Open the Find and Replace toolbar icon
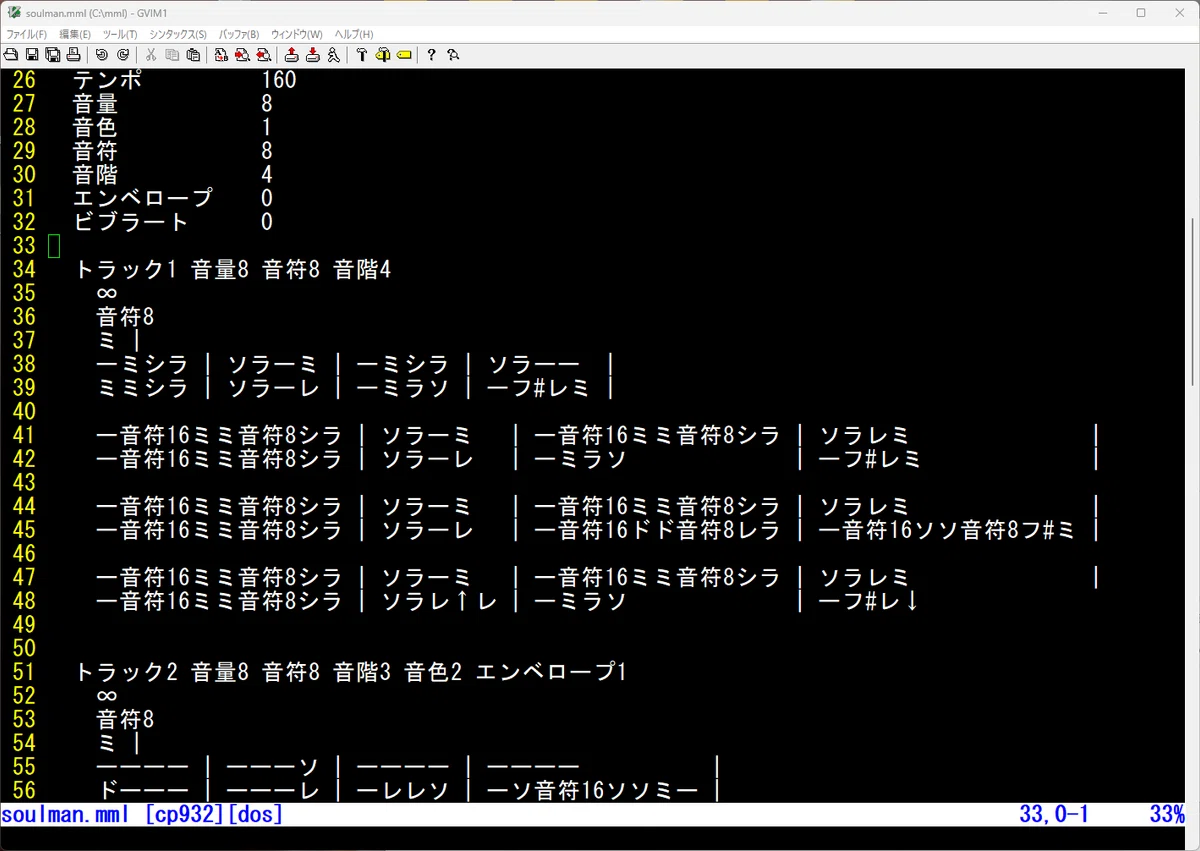This screenshot has width=1200, height=851. tap(221, 54)
